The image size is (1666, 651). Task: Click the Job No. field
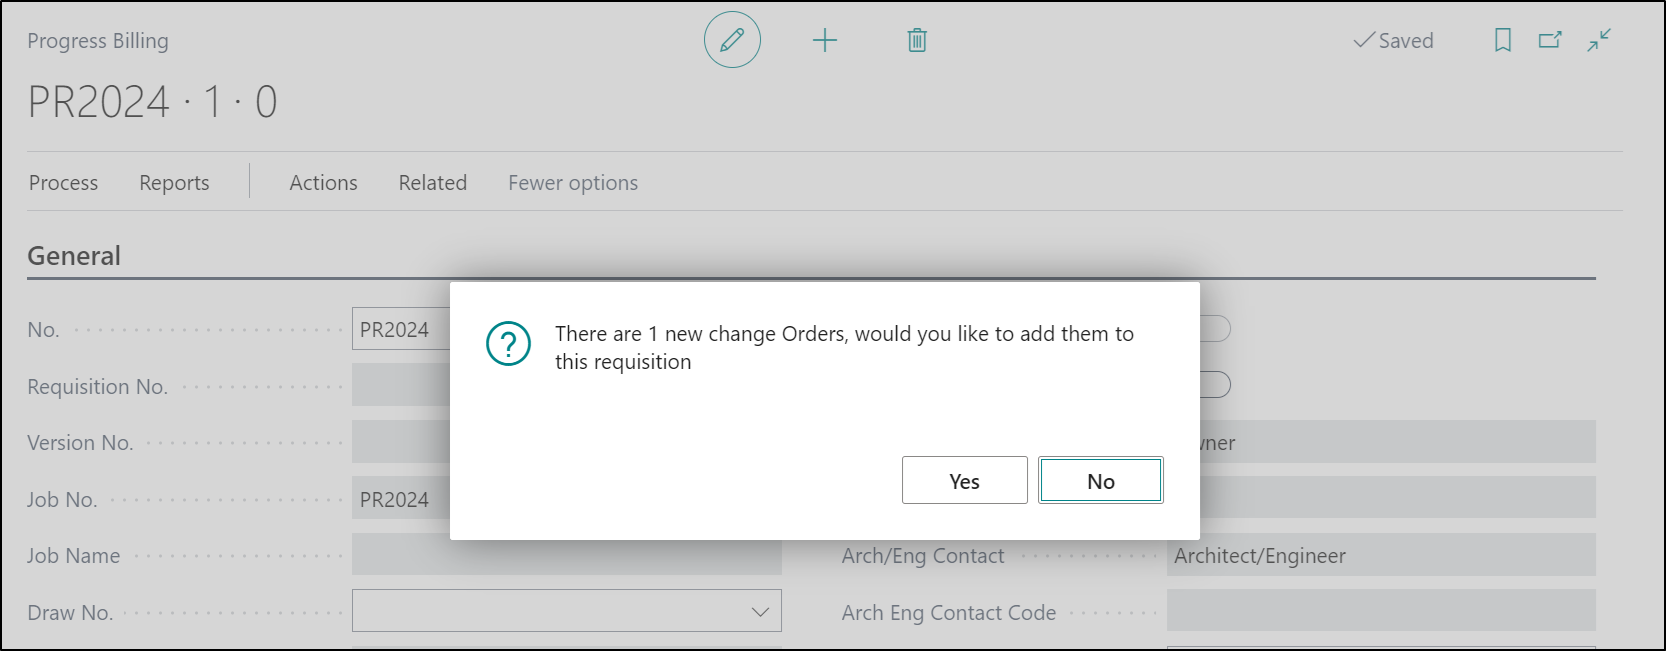pos(400,500)
